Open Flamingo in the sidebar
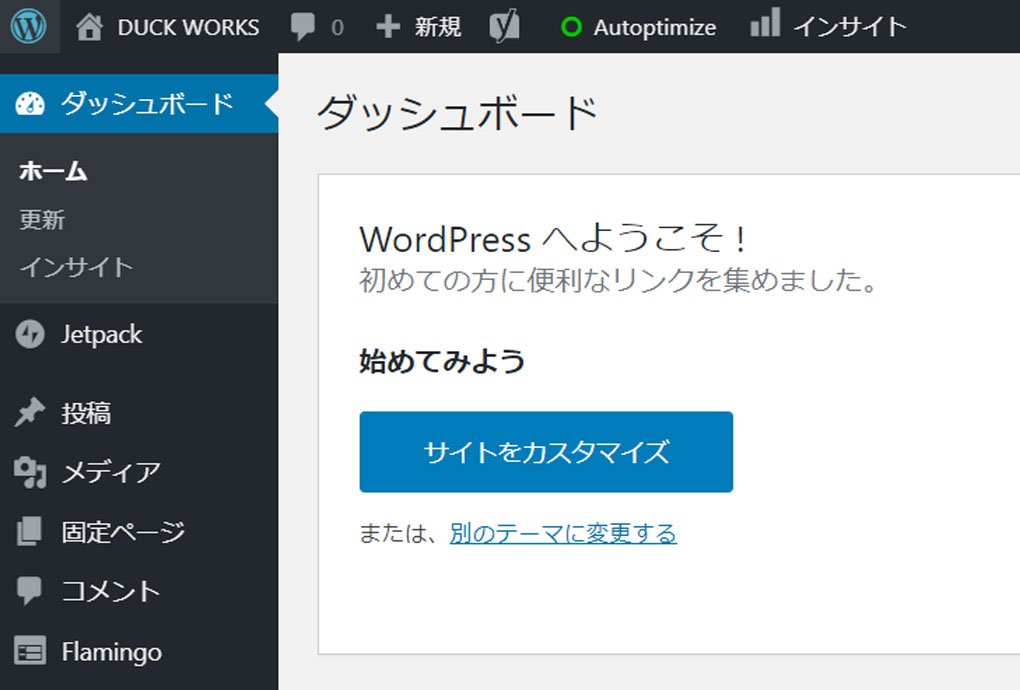 point(112,652)
